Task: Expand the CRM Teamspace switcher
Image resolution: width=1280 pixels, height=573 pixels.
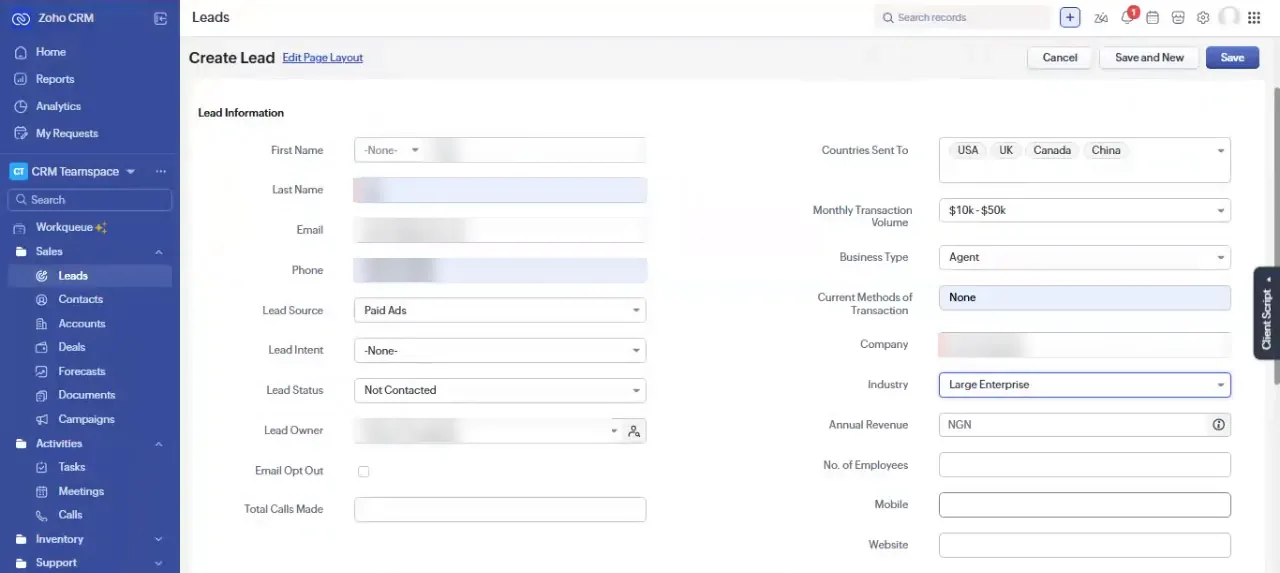Action: click(130, 172)
